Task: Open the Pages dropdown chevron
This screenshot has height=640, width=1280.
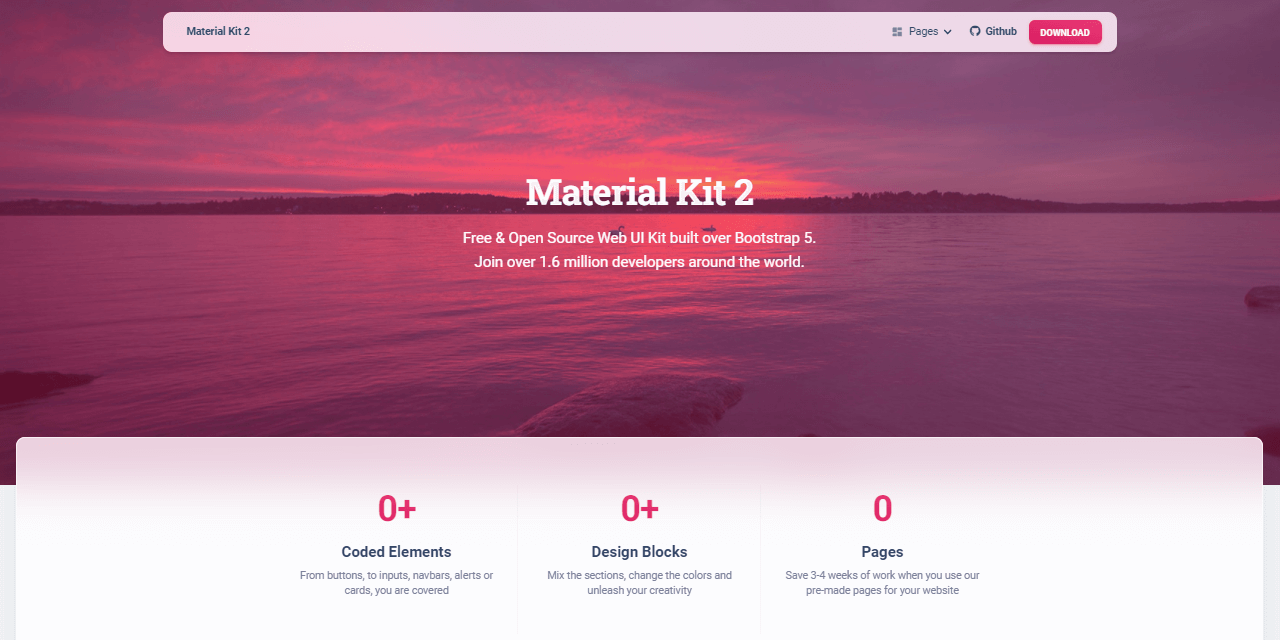Action: [x=947, y=32]
